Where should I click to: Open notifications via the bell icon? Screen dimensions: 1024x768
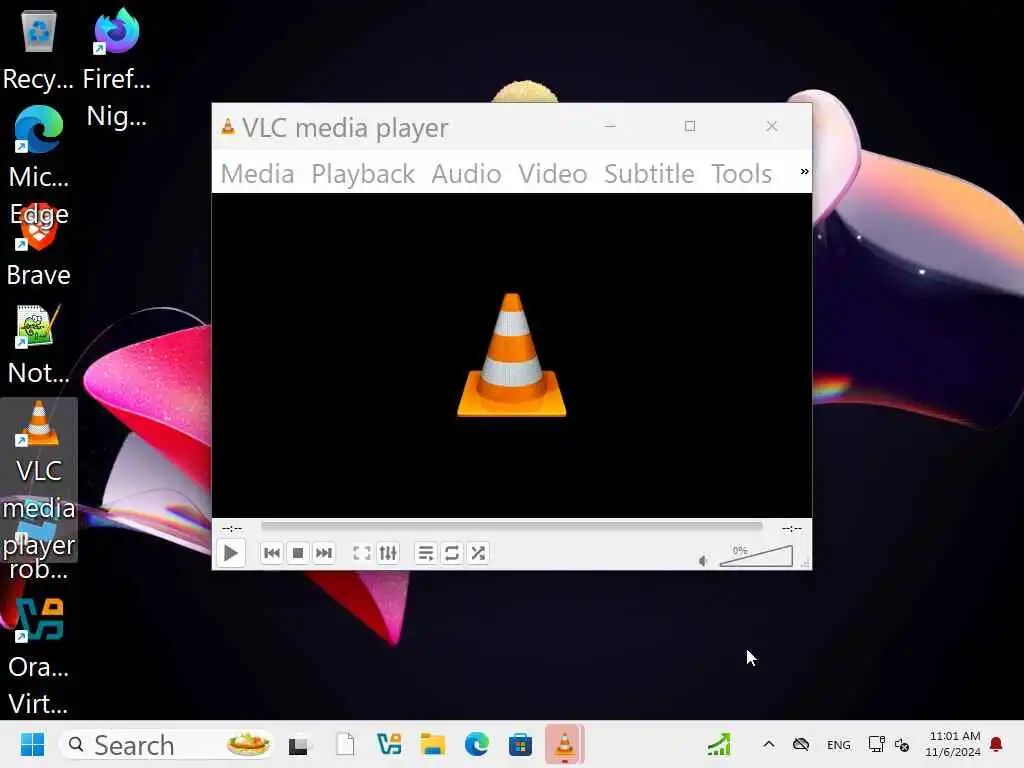[x=997, y=744]
